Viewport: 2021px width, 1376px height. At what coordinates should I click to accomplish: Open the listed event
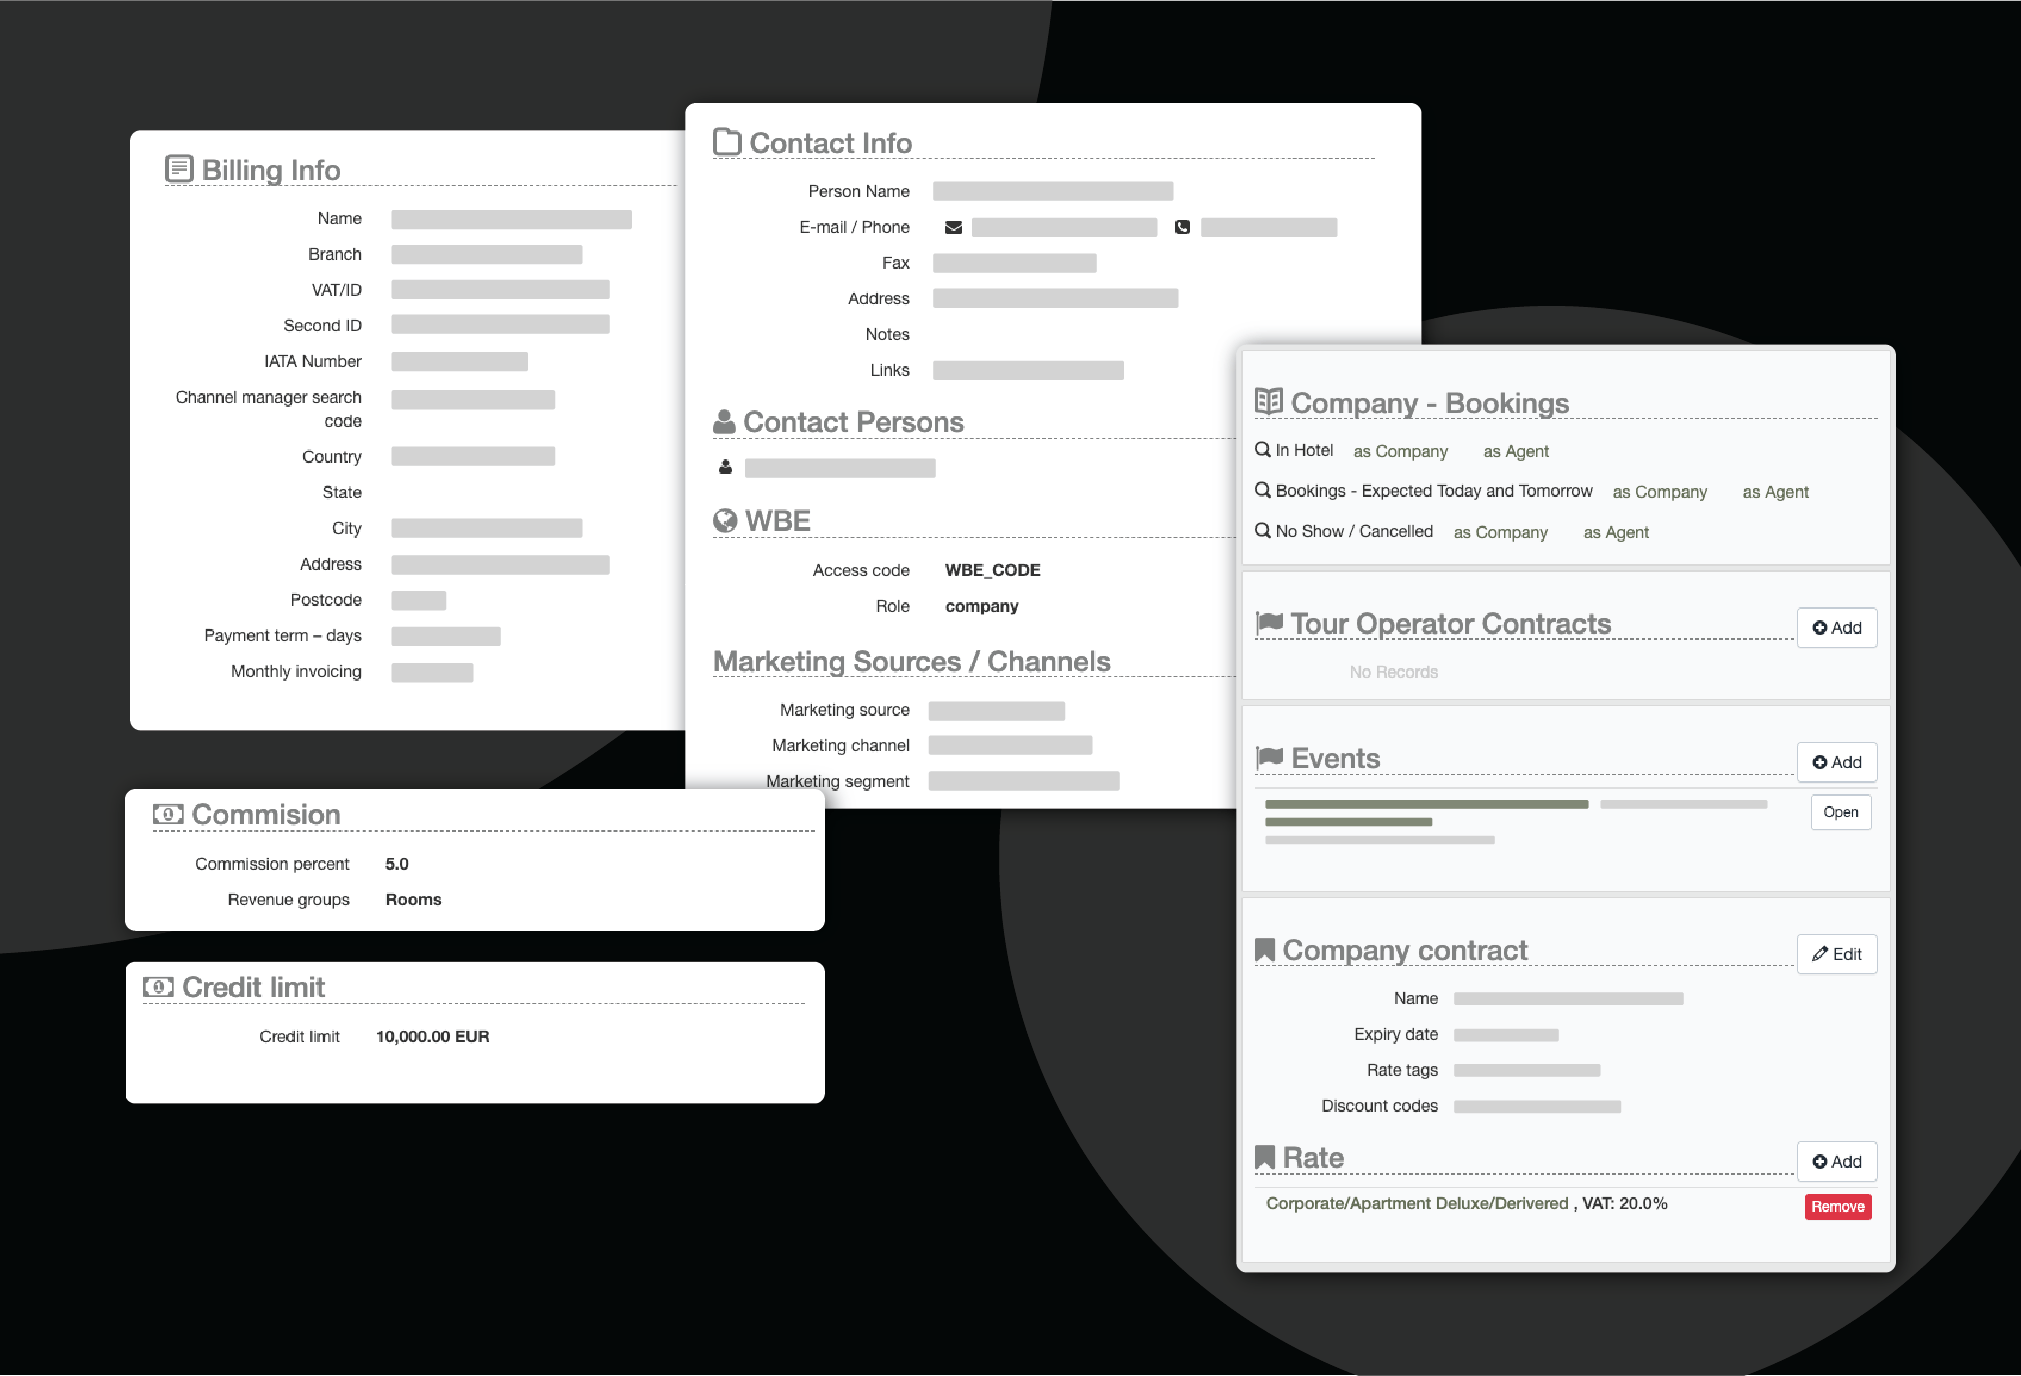pyautogui.click(x=1840, y=812)
